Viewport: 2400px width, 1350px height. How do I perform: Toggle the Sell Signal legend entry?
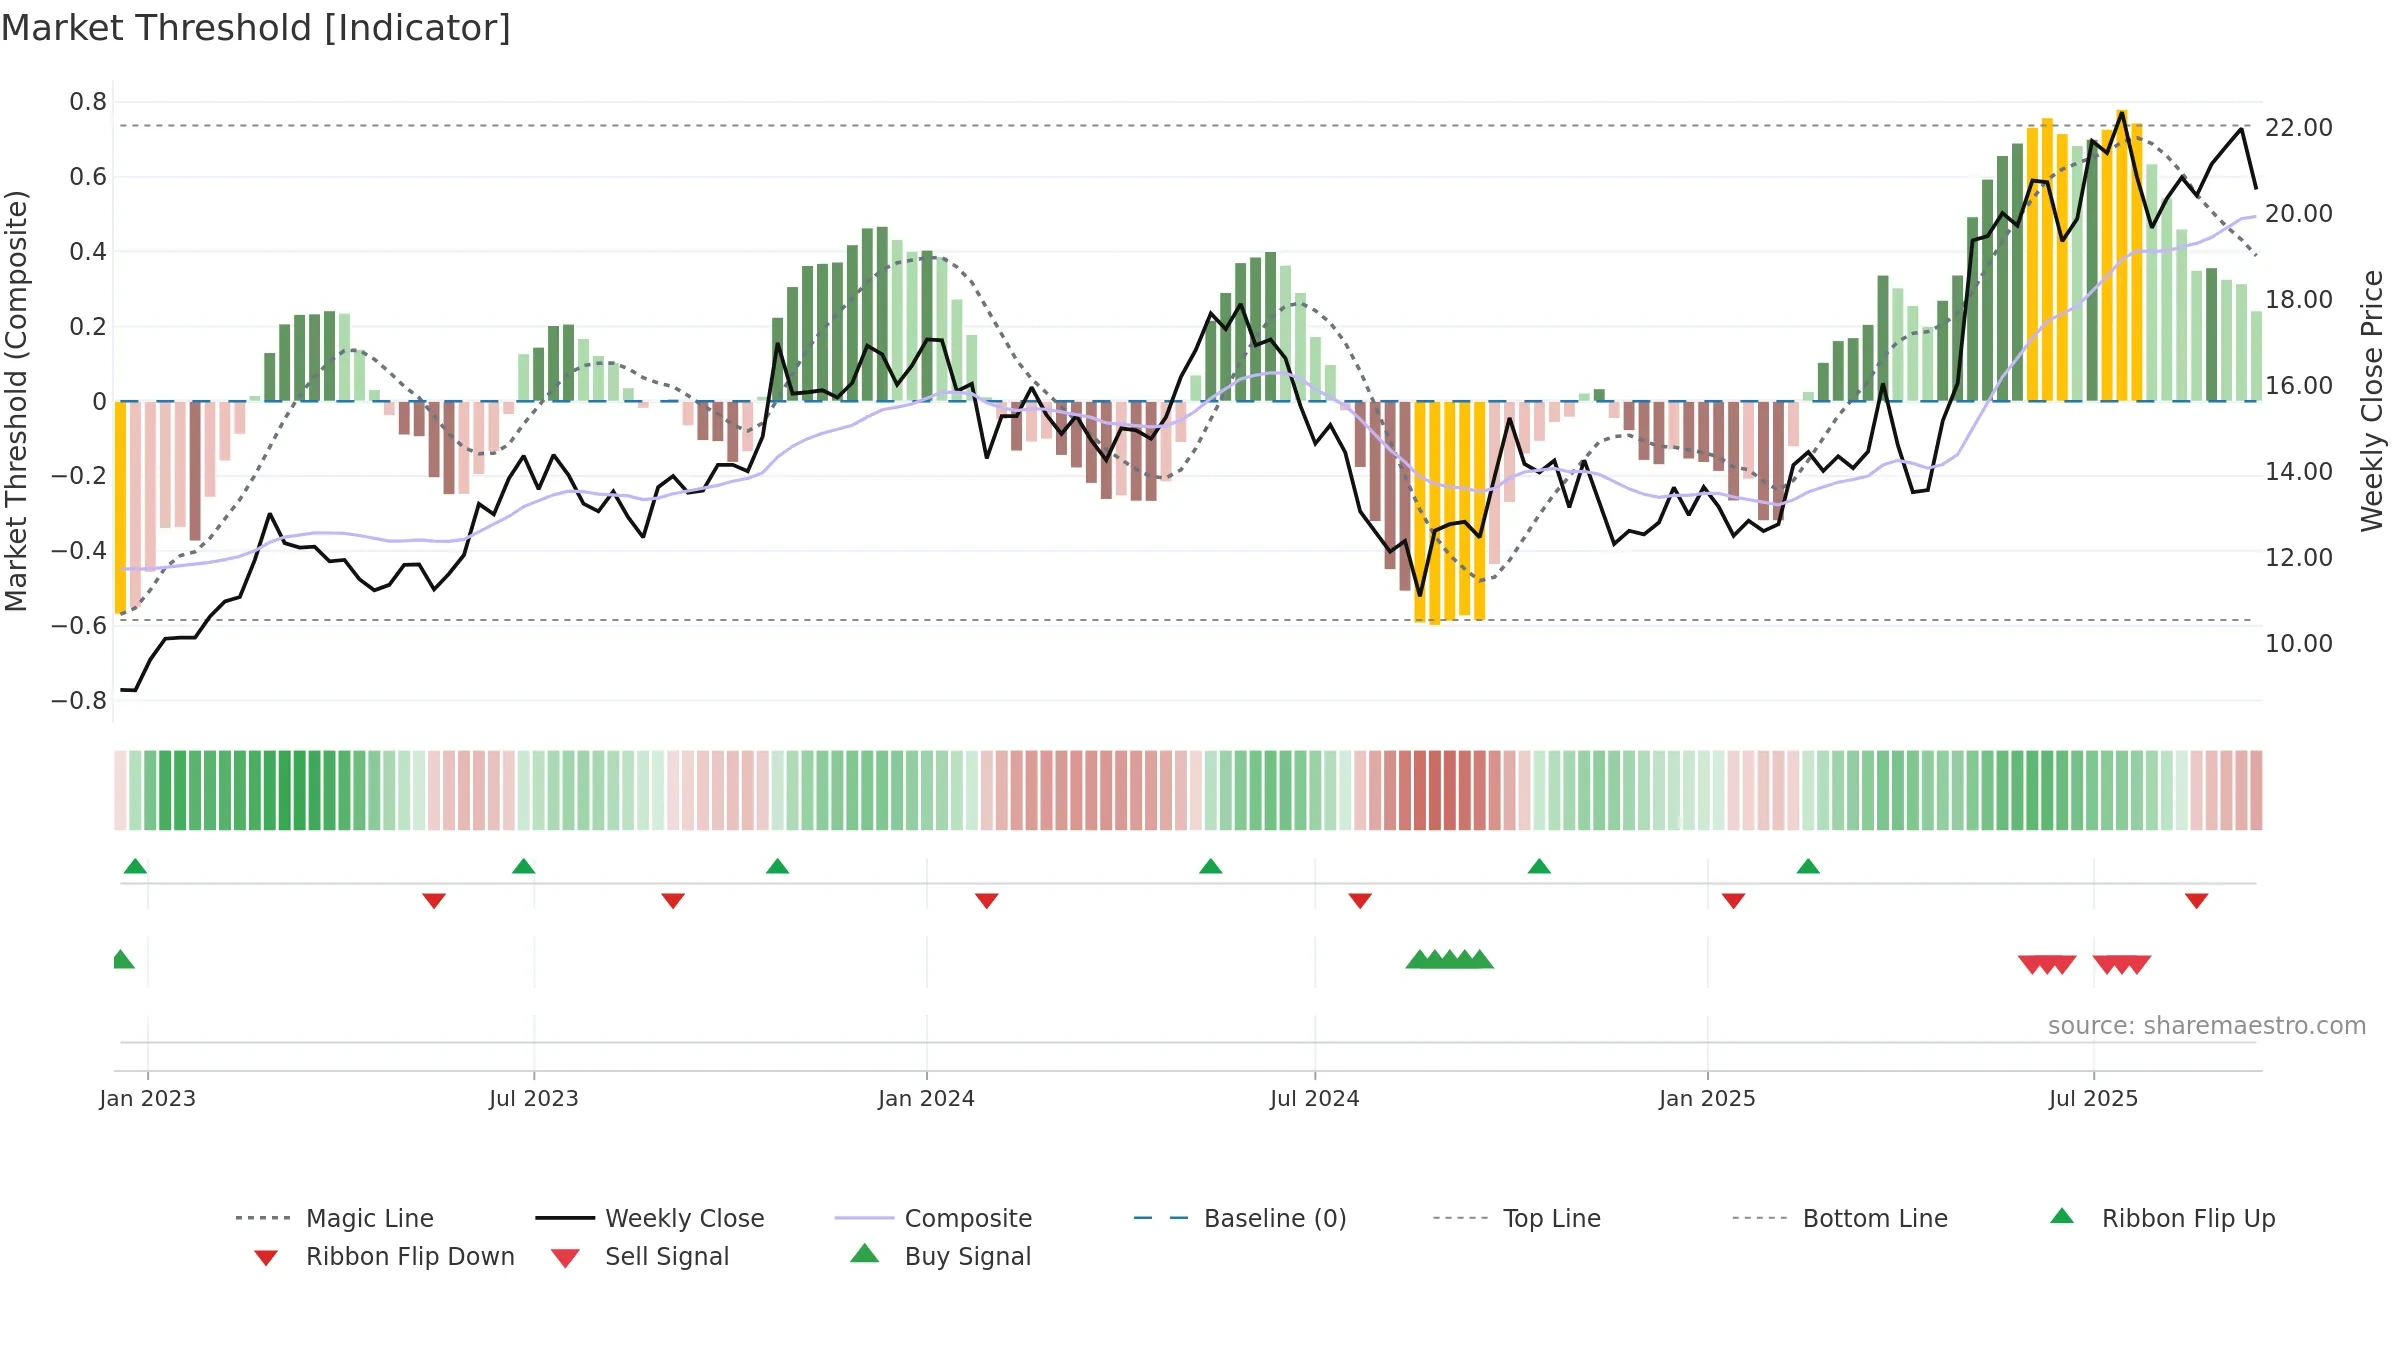[640, 1256]
